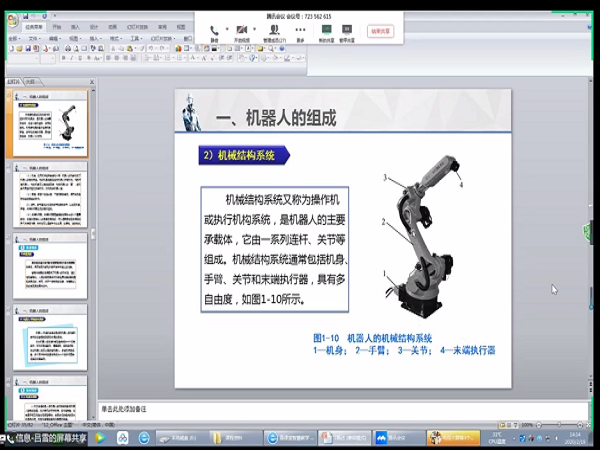Click the slide title 一、机器人的组成
The height and width of the screenshot is (450, 600).
[x=276, y=117]
